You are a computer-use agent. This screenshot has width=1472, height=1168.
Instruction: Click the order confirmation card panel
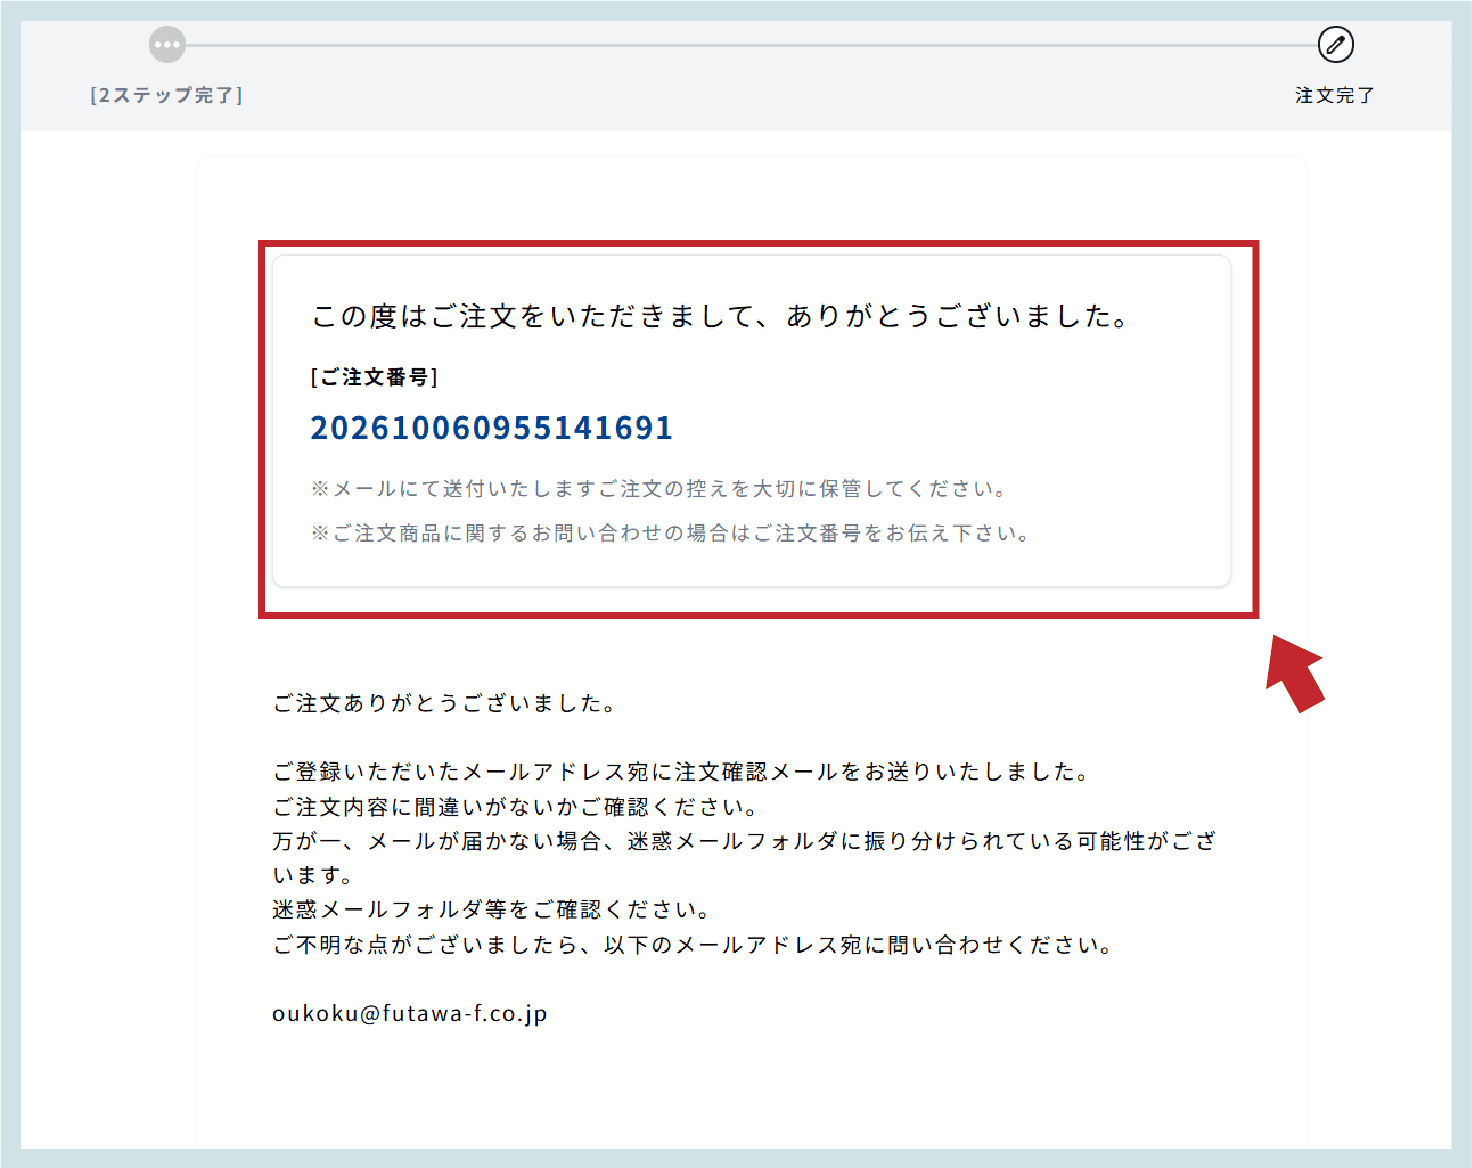pyautogui.click(x=751, y=421)
